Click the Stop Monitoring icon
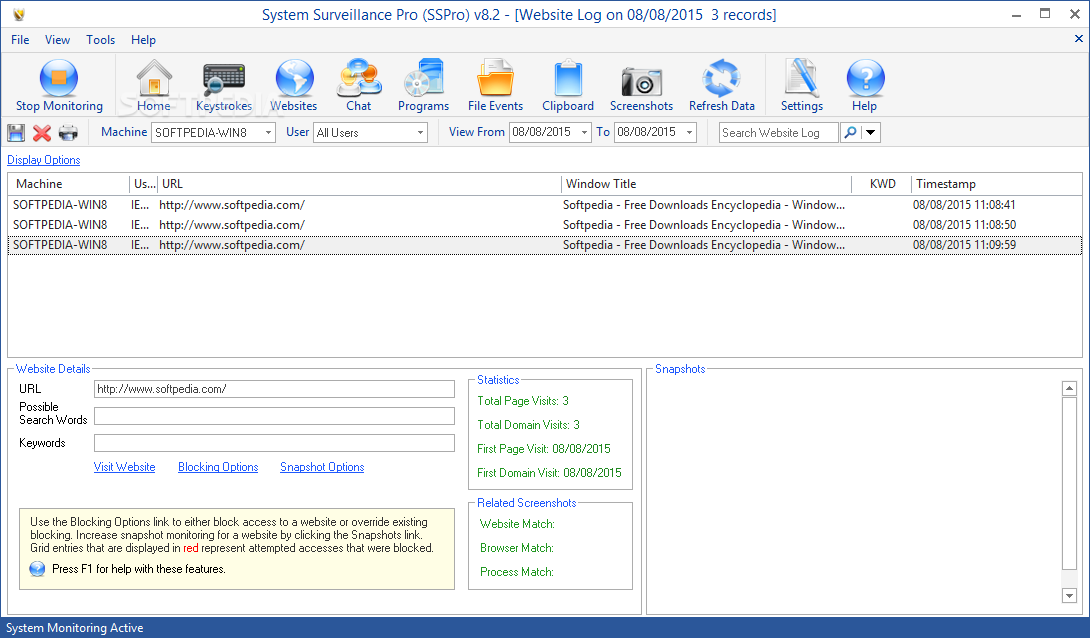The width and height of the screenshot is (1090, 638). click(59, 78)
